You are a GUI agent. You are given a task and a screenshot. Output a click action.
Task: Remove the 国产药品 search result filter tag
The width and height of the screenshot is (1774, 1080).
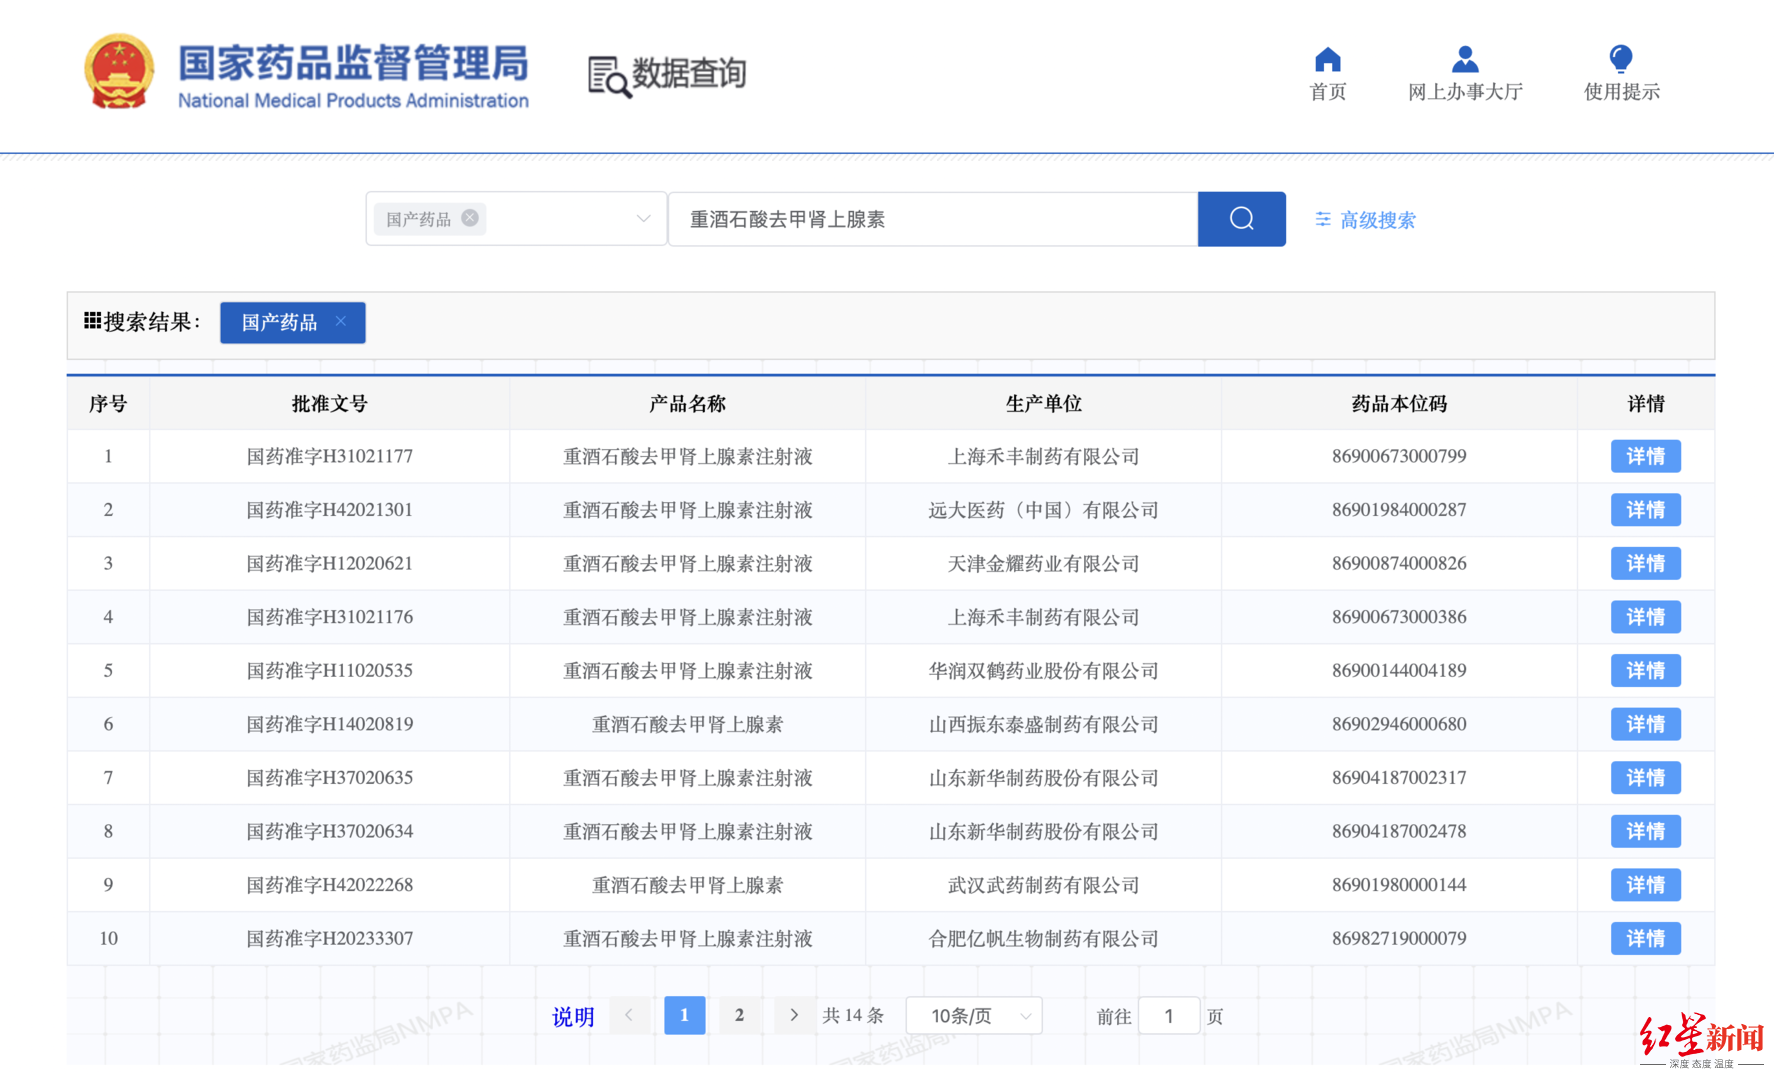tap(340, 322)
